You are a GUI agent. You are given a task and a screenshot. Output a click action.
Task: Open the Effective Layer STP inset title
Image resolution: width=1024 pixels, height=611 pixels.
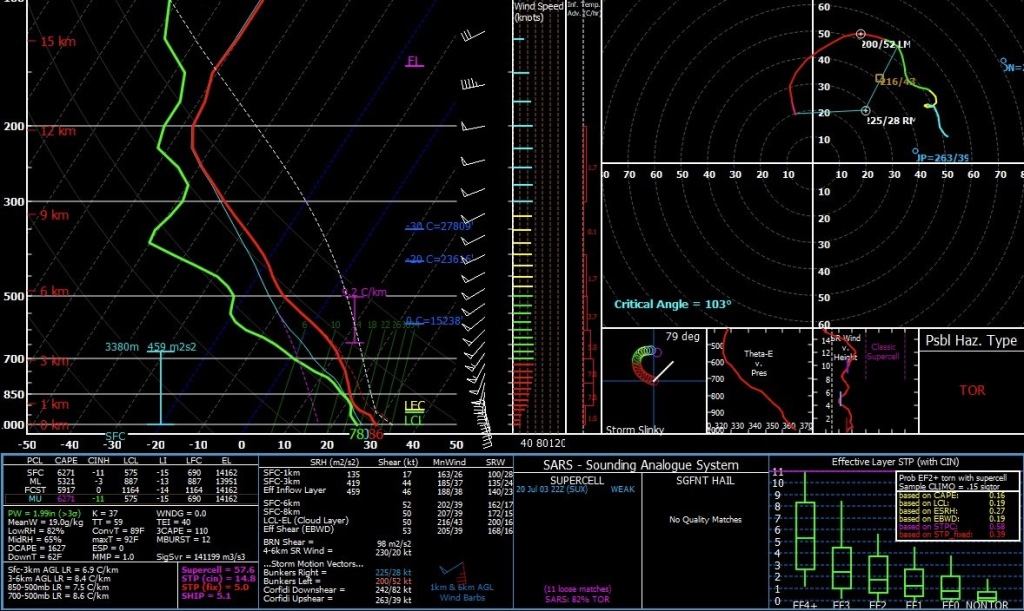pos(896,462)
